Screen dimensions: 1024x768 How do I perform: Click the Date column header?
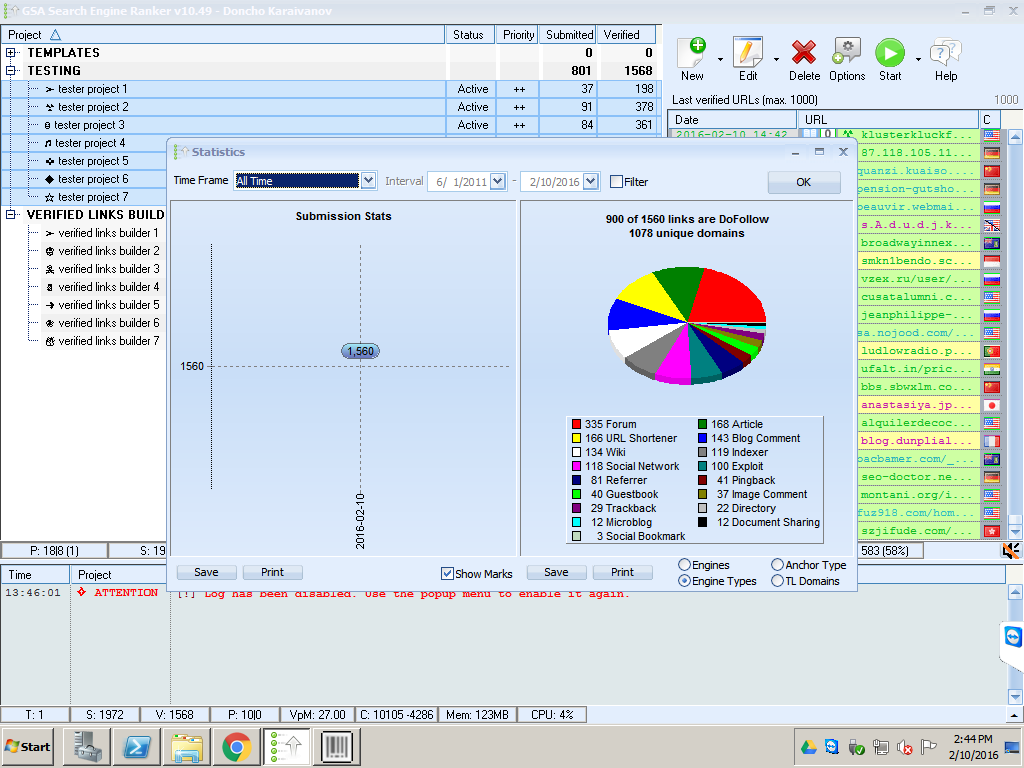tap(732, 120)
